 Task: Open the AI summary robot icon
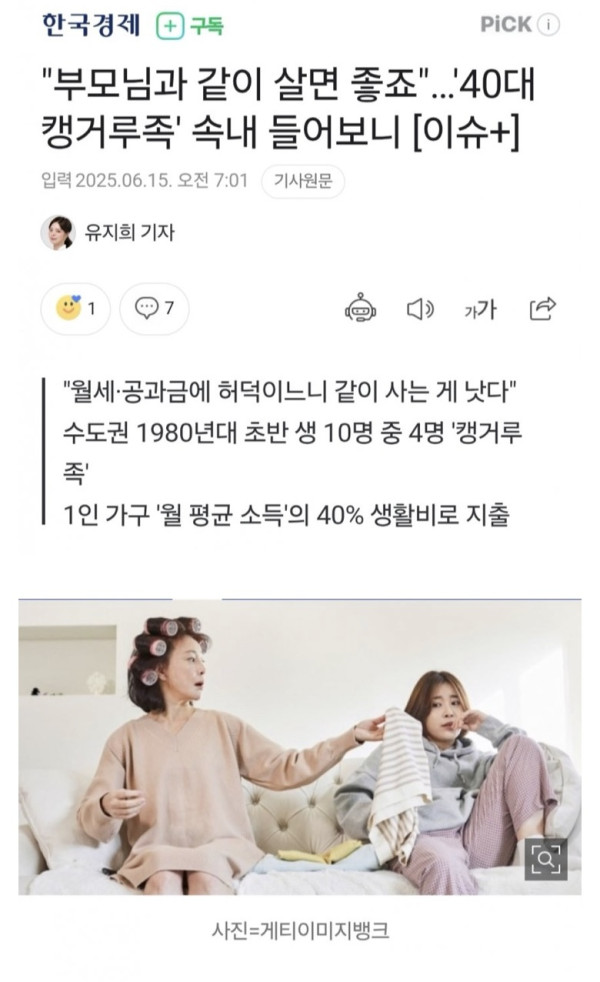tap(360, 308)
